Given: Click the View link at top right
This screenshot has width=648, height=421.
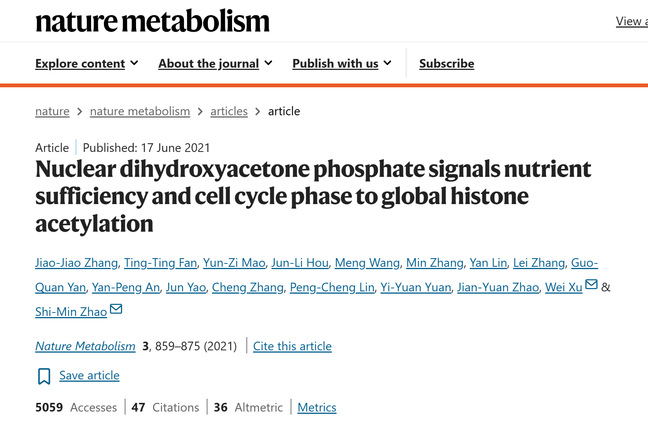Looking at the screenshot, I should coord(631,21).
